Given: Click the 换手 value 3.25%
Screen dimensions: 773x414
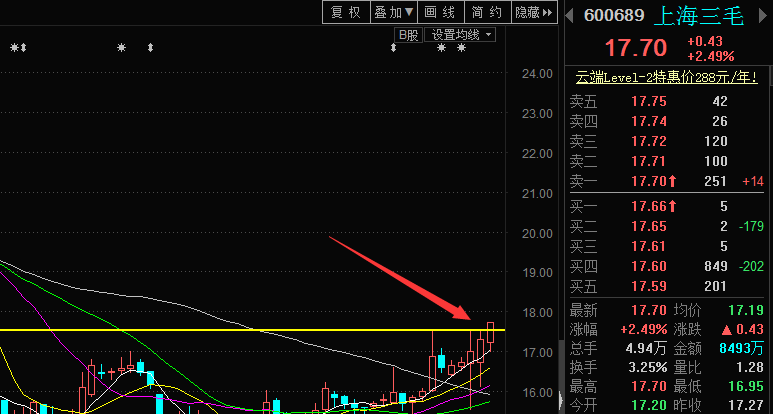Looking at the screenshot, I should coord(646,367).
